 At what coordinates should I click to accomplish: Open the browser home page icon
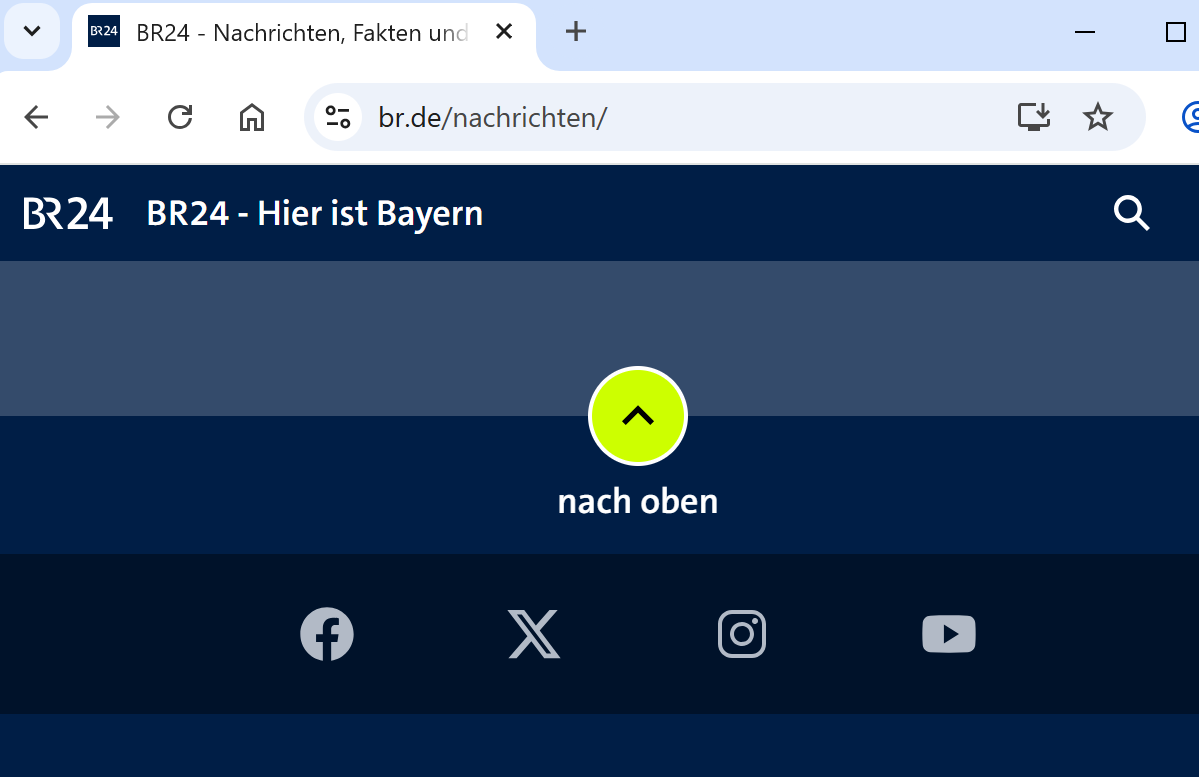tap(252, 118)
